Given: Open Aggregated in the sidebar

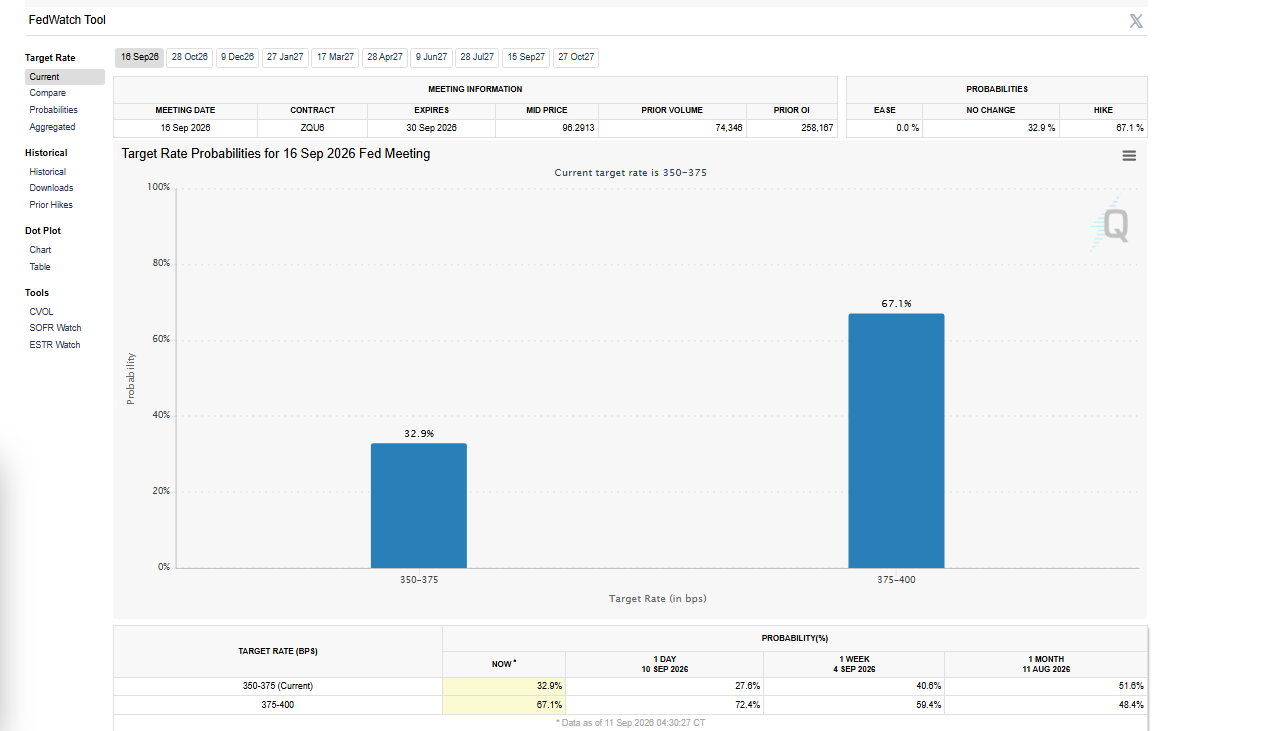Looking at the screenshot, I should 52,127.
